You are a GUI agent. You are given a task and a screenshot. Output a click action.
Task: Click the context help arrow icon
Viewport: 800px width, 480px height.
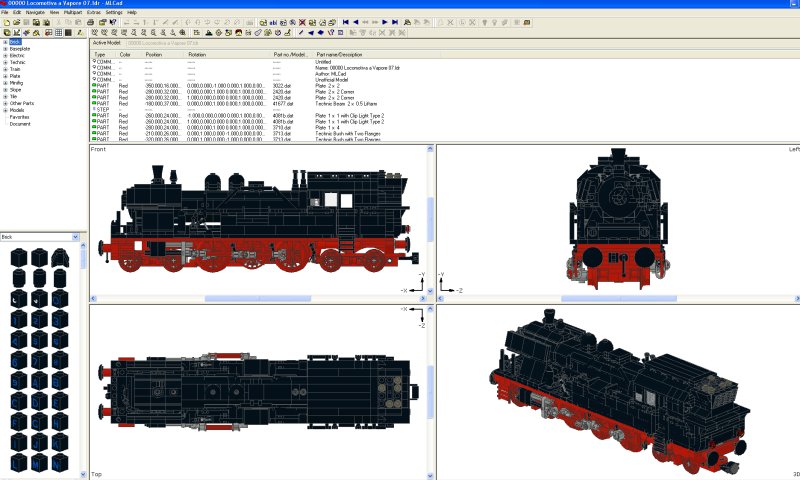(113, 22)
